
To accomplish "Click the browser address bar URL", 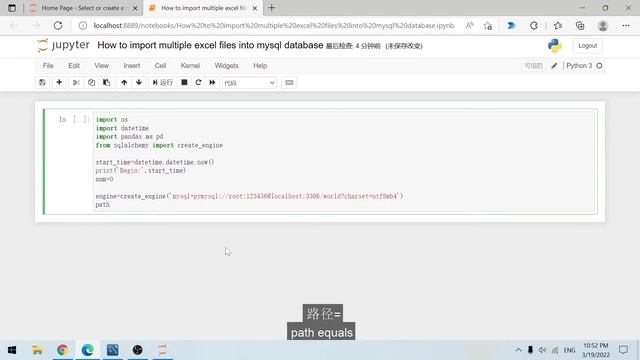I will pos(273,25).
